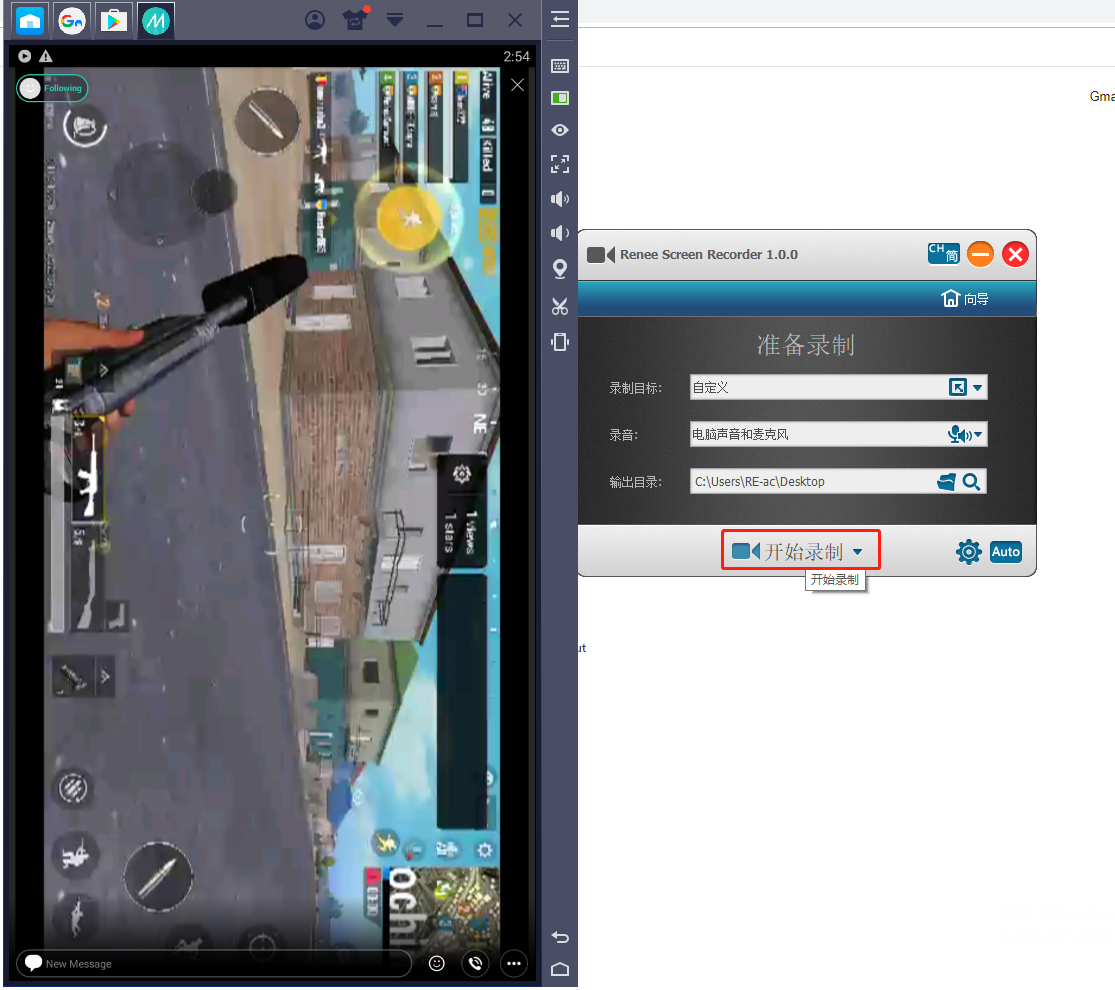Viewport: 1115px width, 990px height.
Task: Open BlueStacks account profile icon
Action: [x=315, y=20]
